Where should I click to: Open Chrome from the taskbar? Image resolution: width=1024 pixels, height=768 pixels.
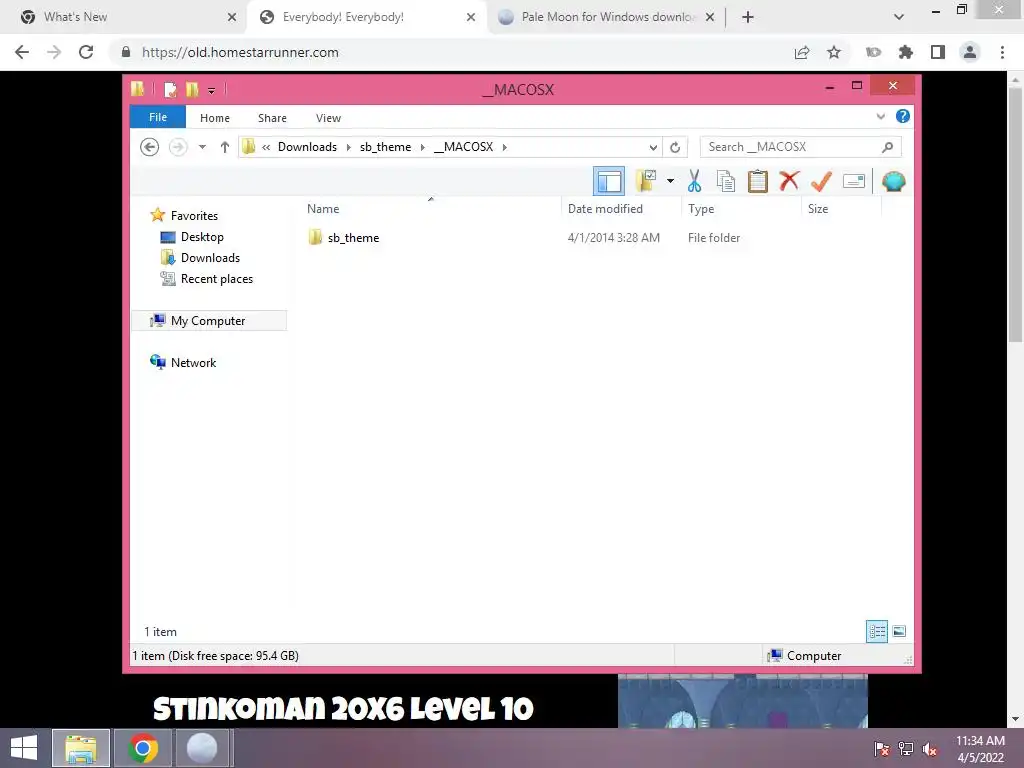tap(143, 748)
